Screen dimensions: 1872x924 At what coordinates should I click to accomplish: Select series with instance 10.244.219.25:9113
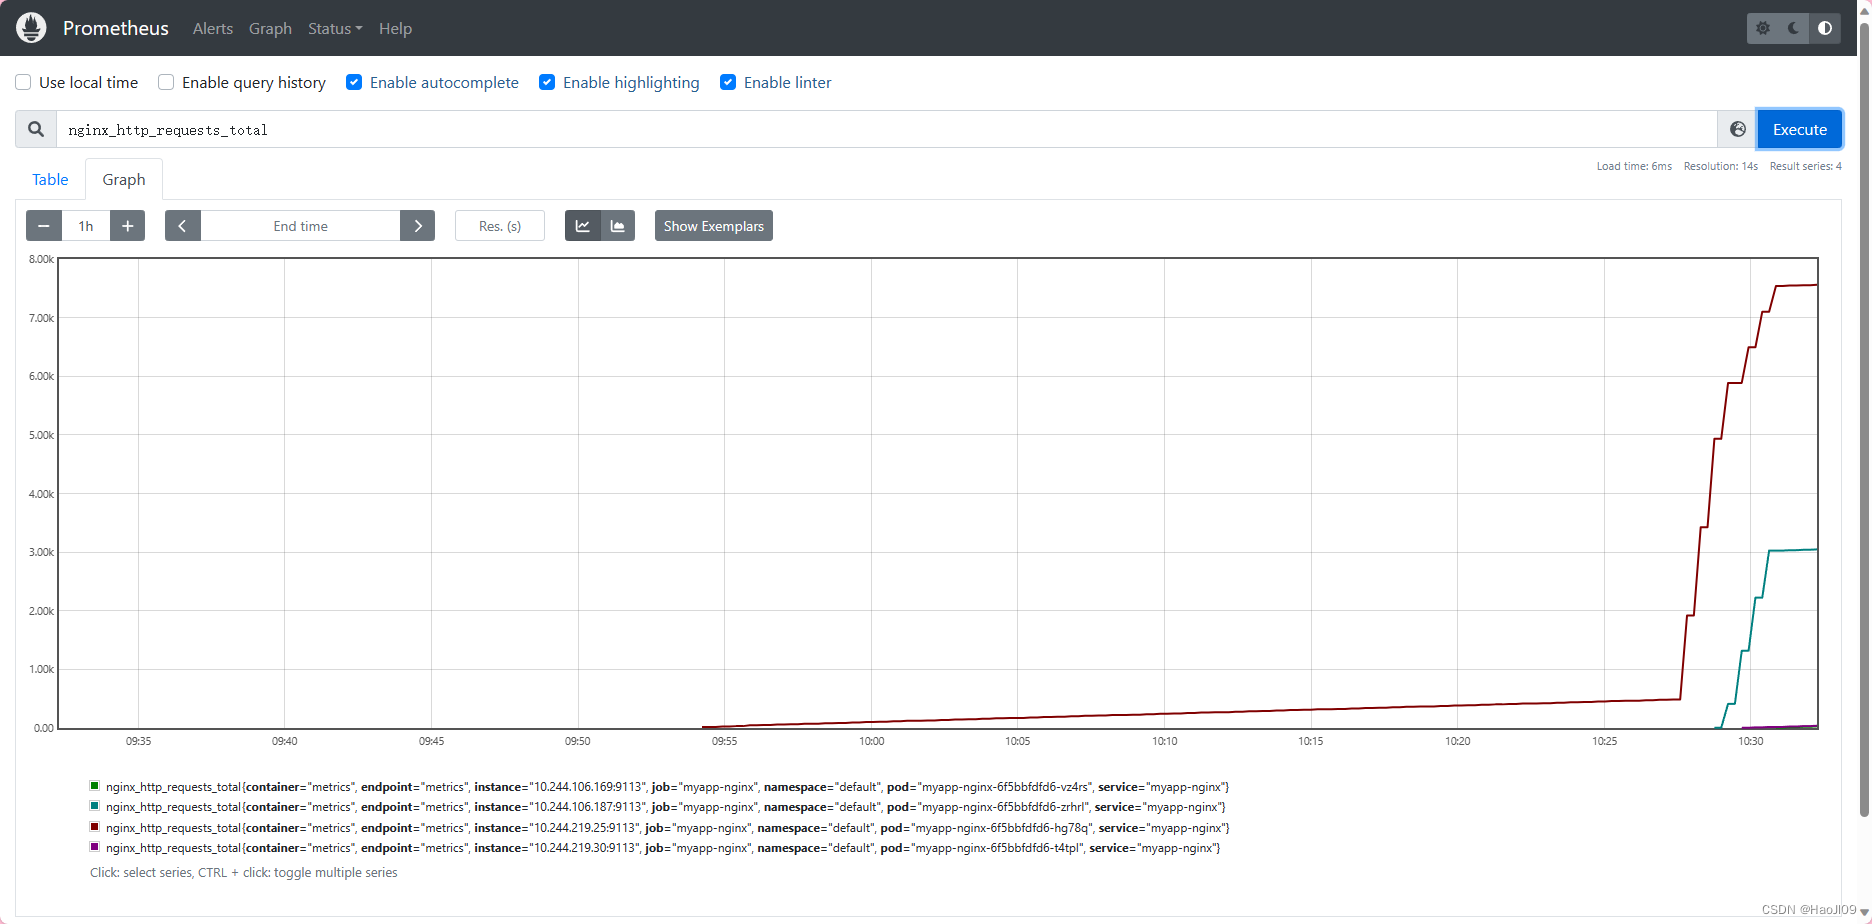667,828
